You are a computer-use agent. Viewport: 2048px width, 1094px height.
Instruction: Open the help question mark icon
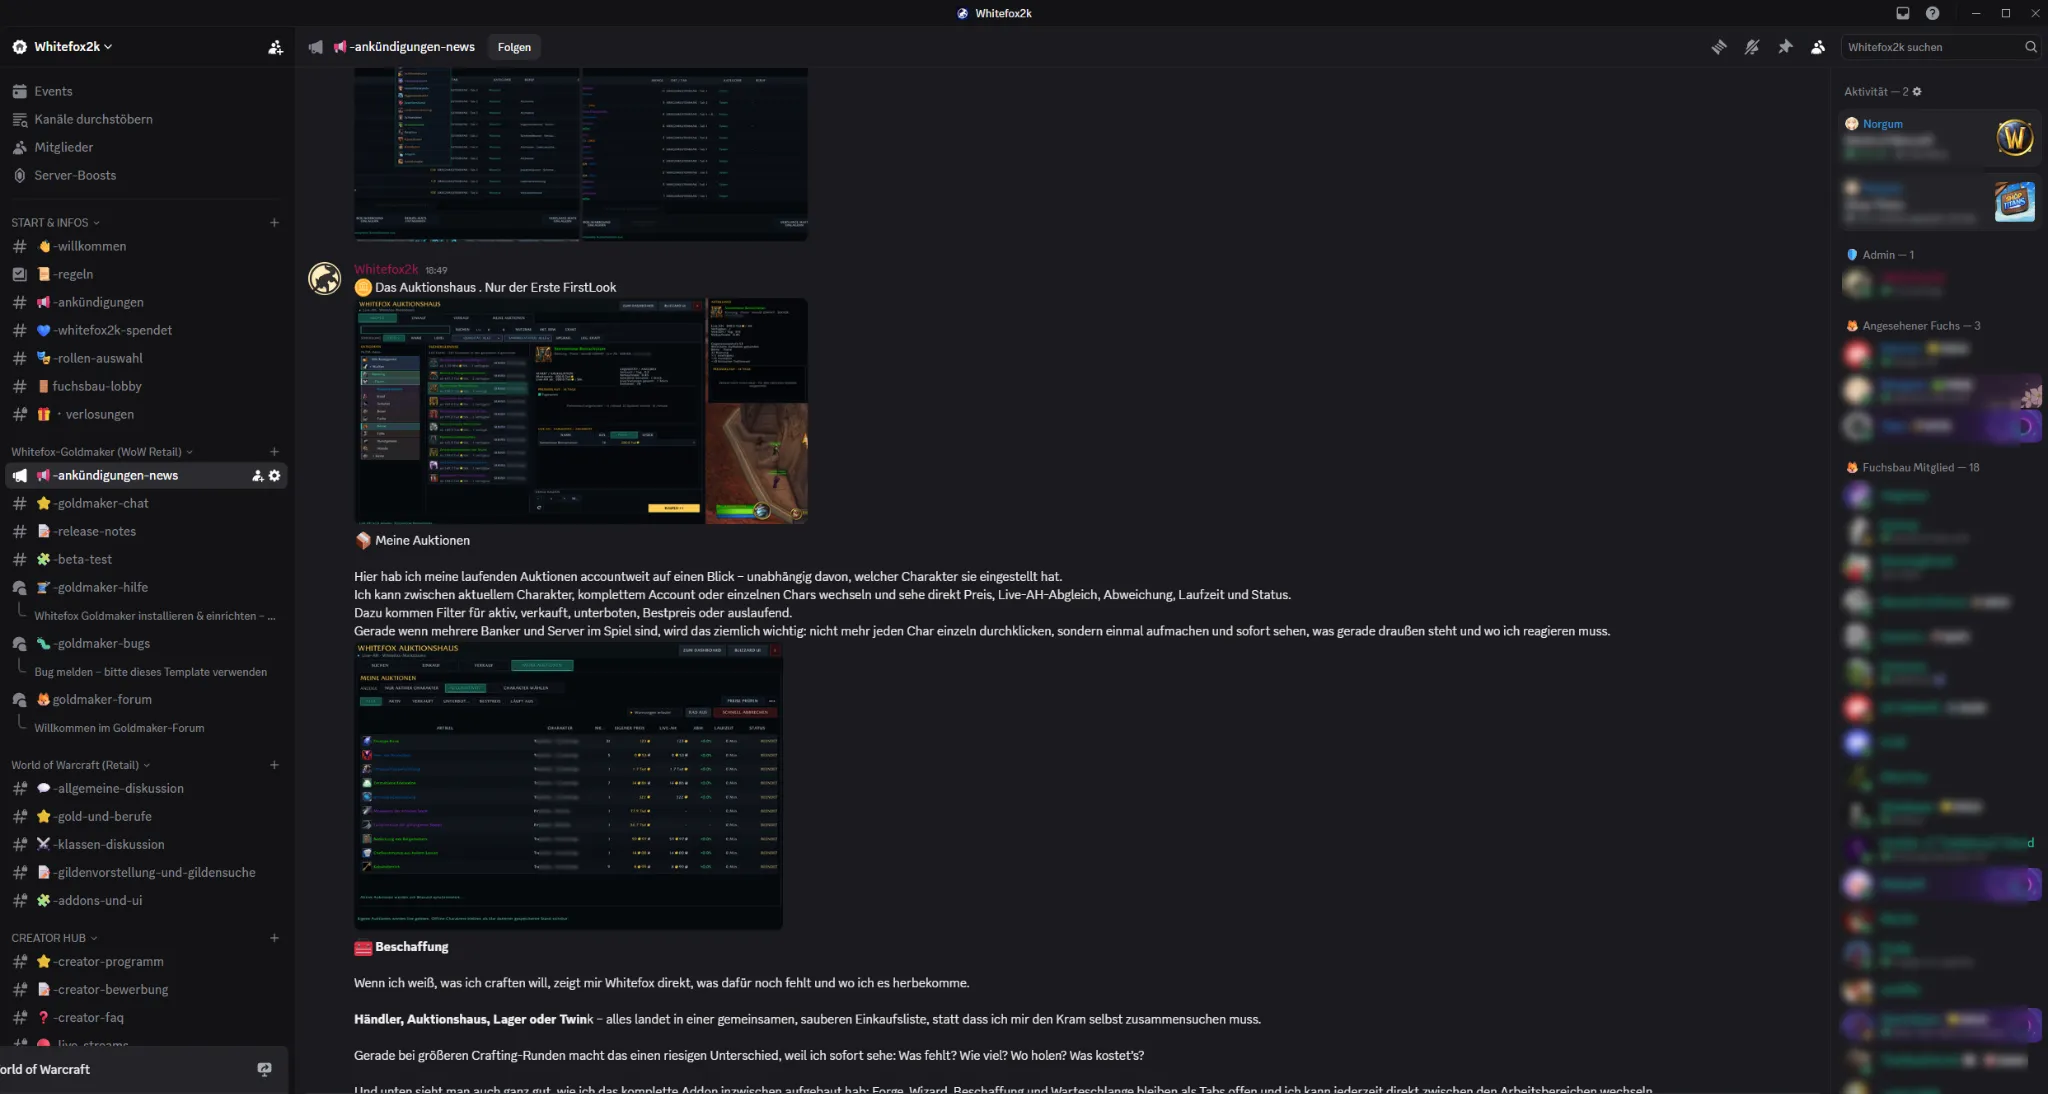pos(1932,13)
